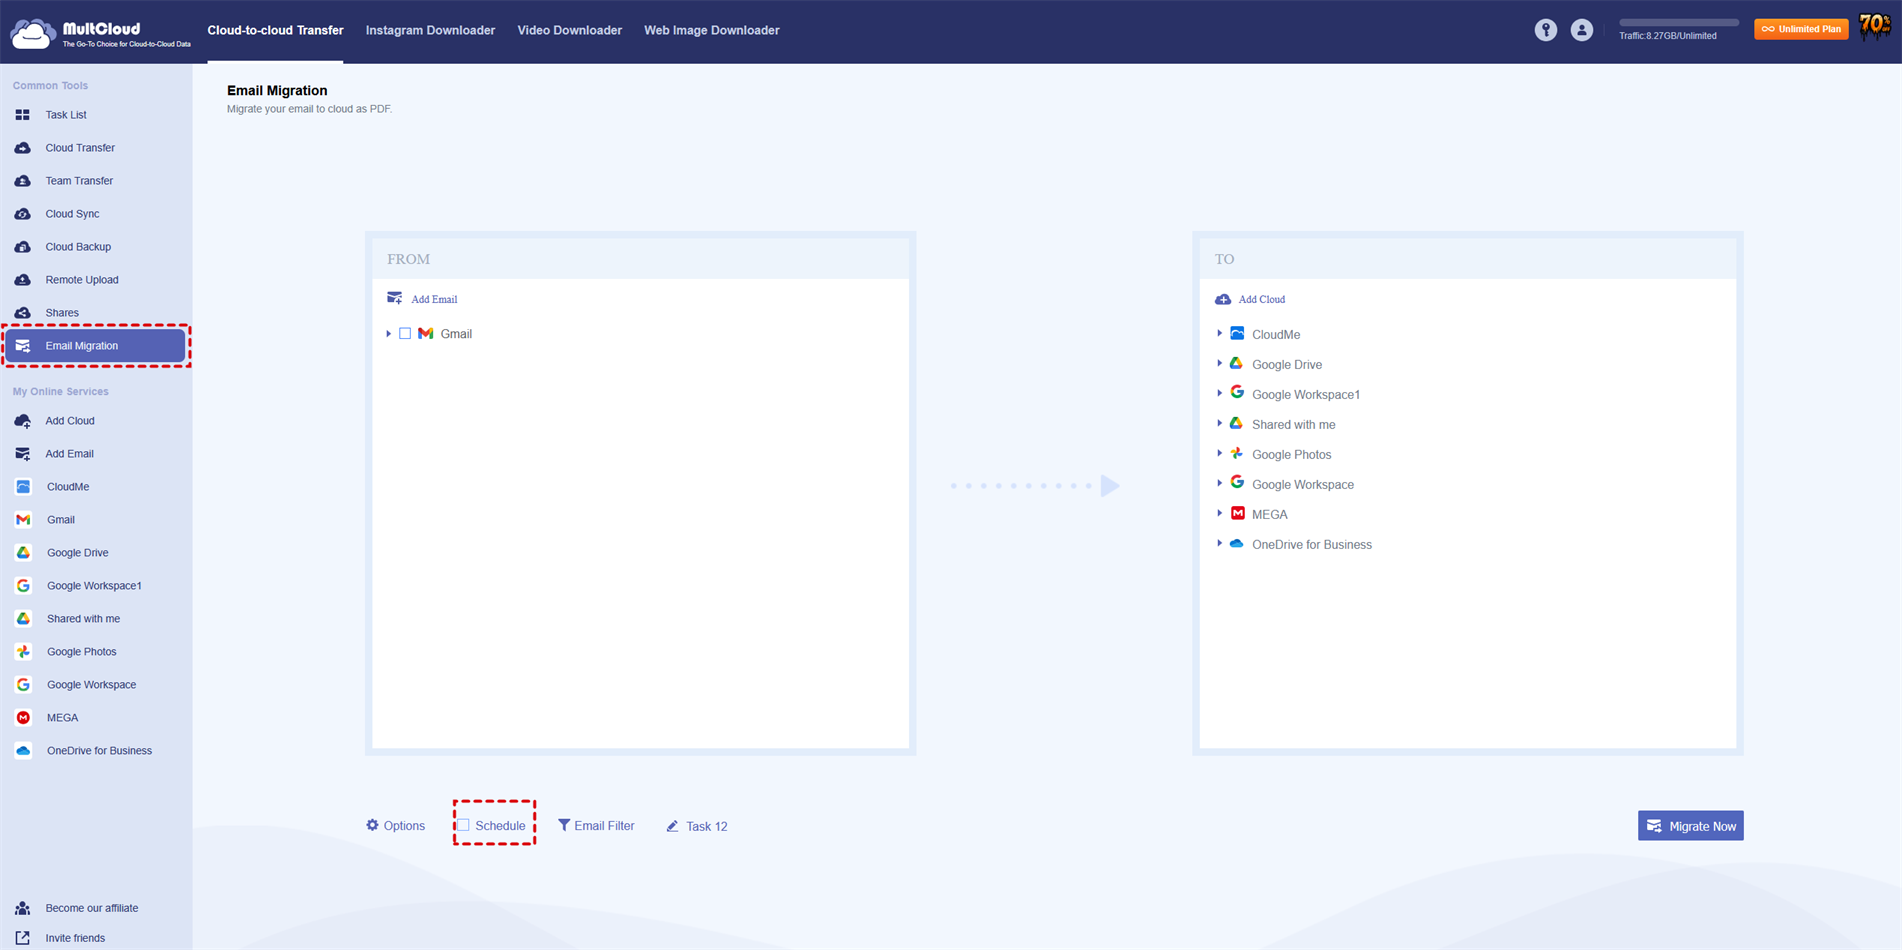Click the Become our affiliate icon

click(x=22, y=908)
